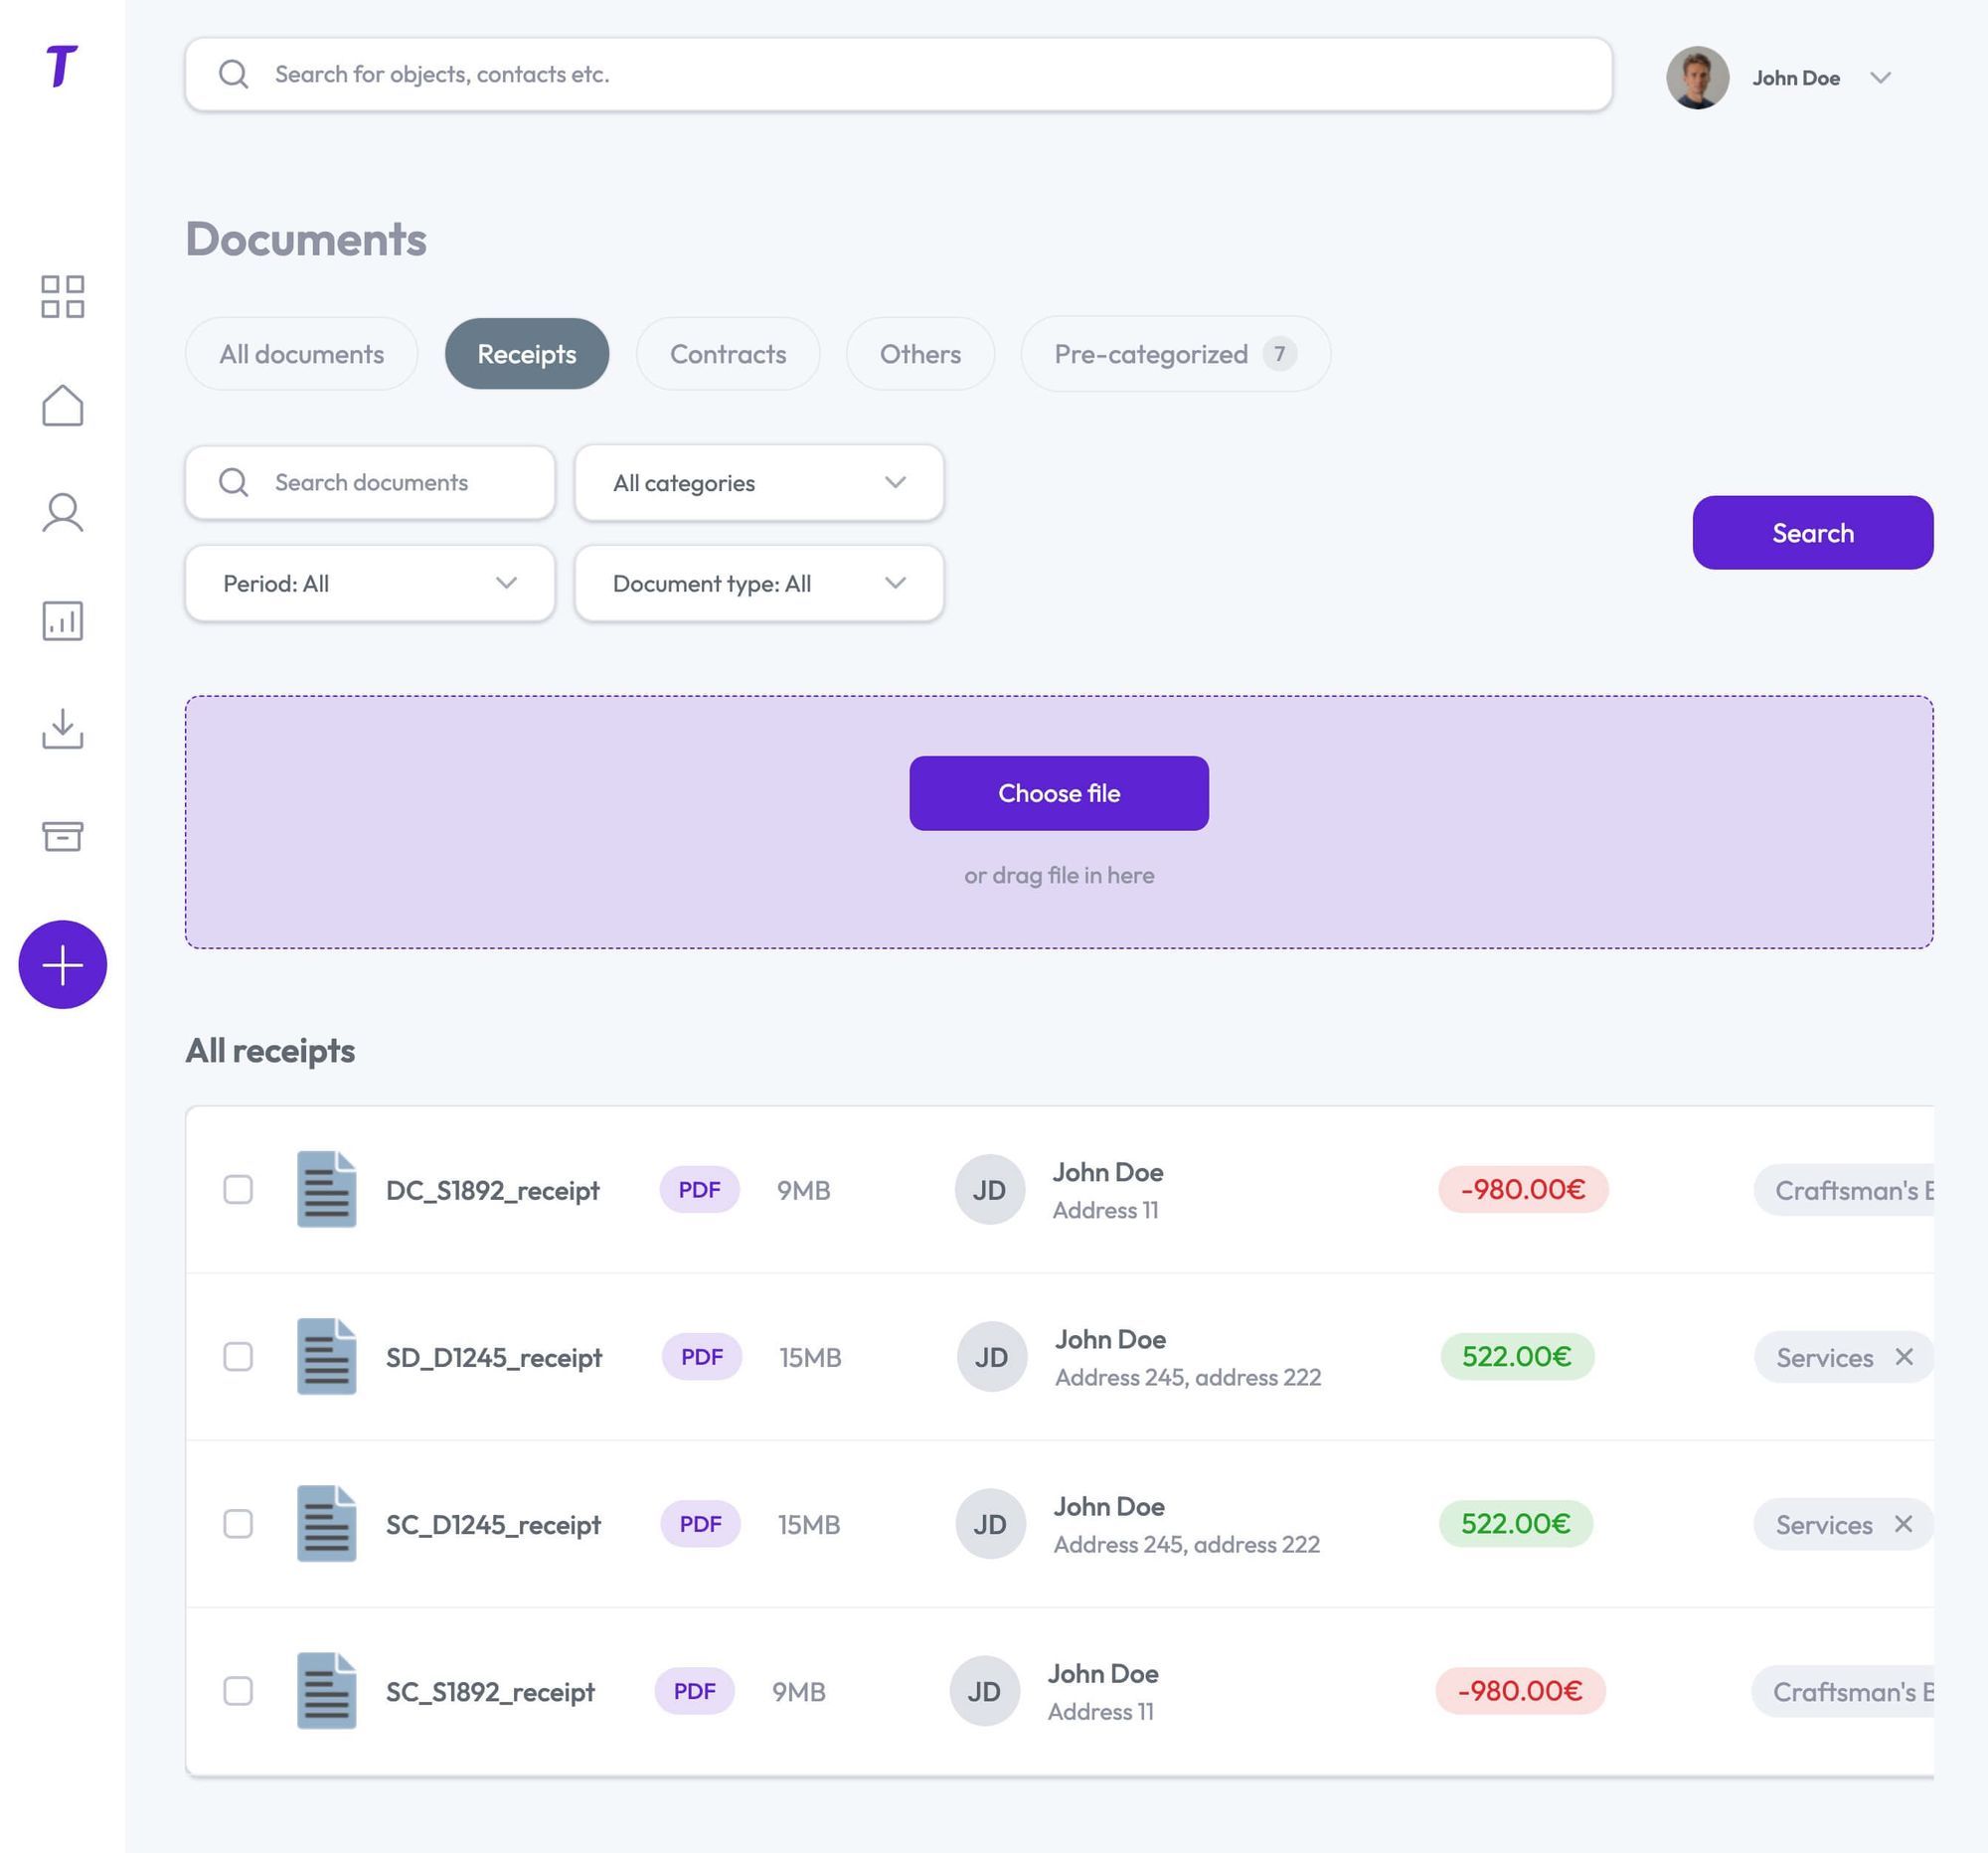
Task: Click Choose file to upload a document
Action: (1057, 793)
